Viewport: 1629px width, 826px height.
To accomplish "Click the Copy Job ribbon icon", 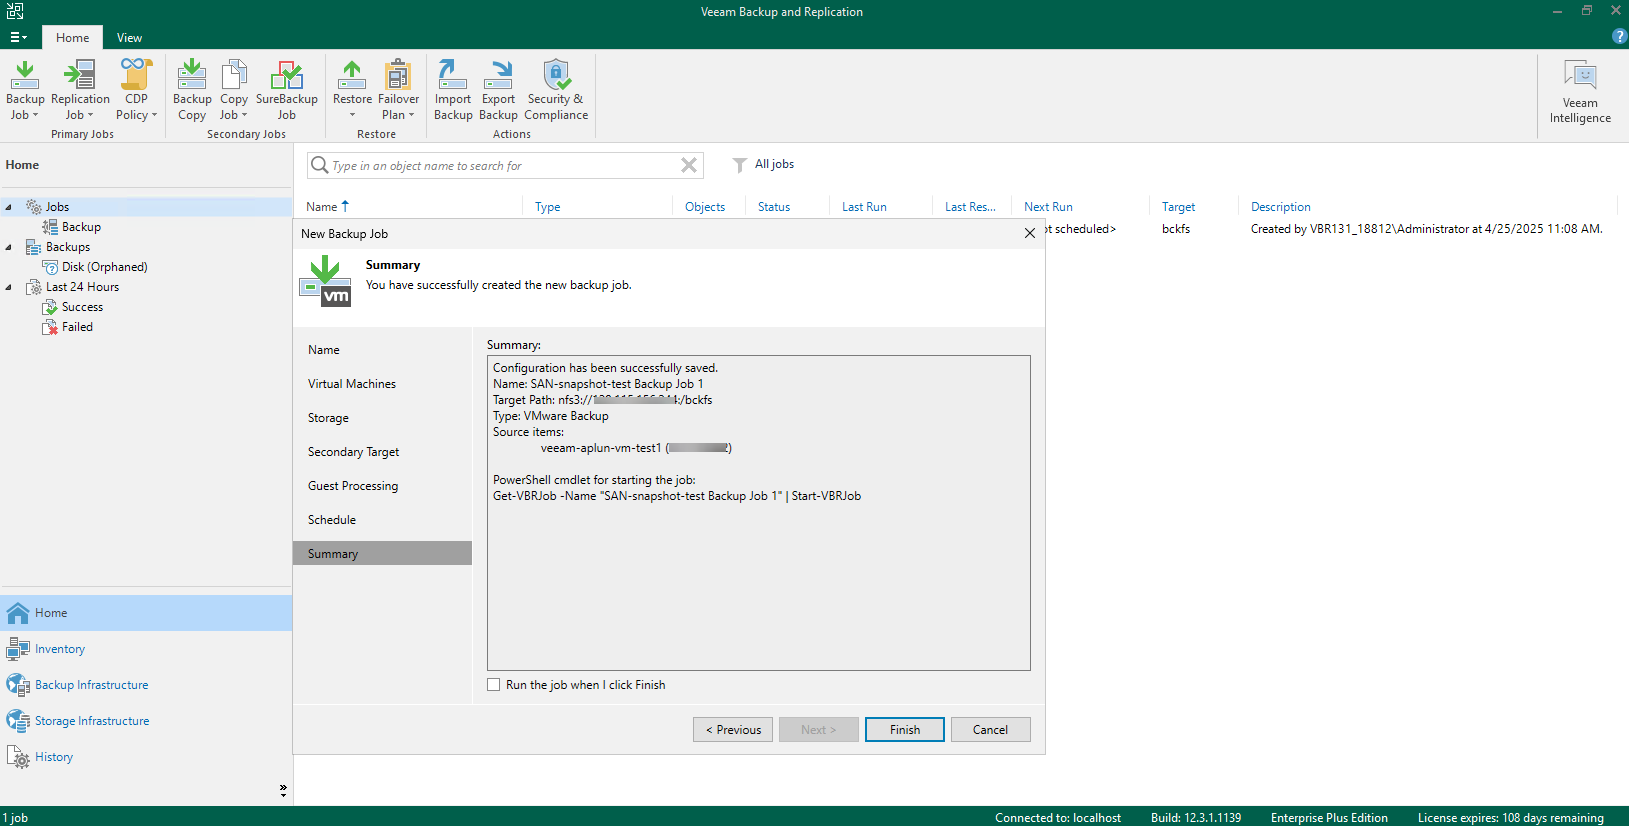I will [234, 90].
